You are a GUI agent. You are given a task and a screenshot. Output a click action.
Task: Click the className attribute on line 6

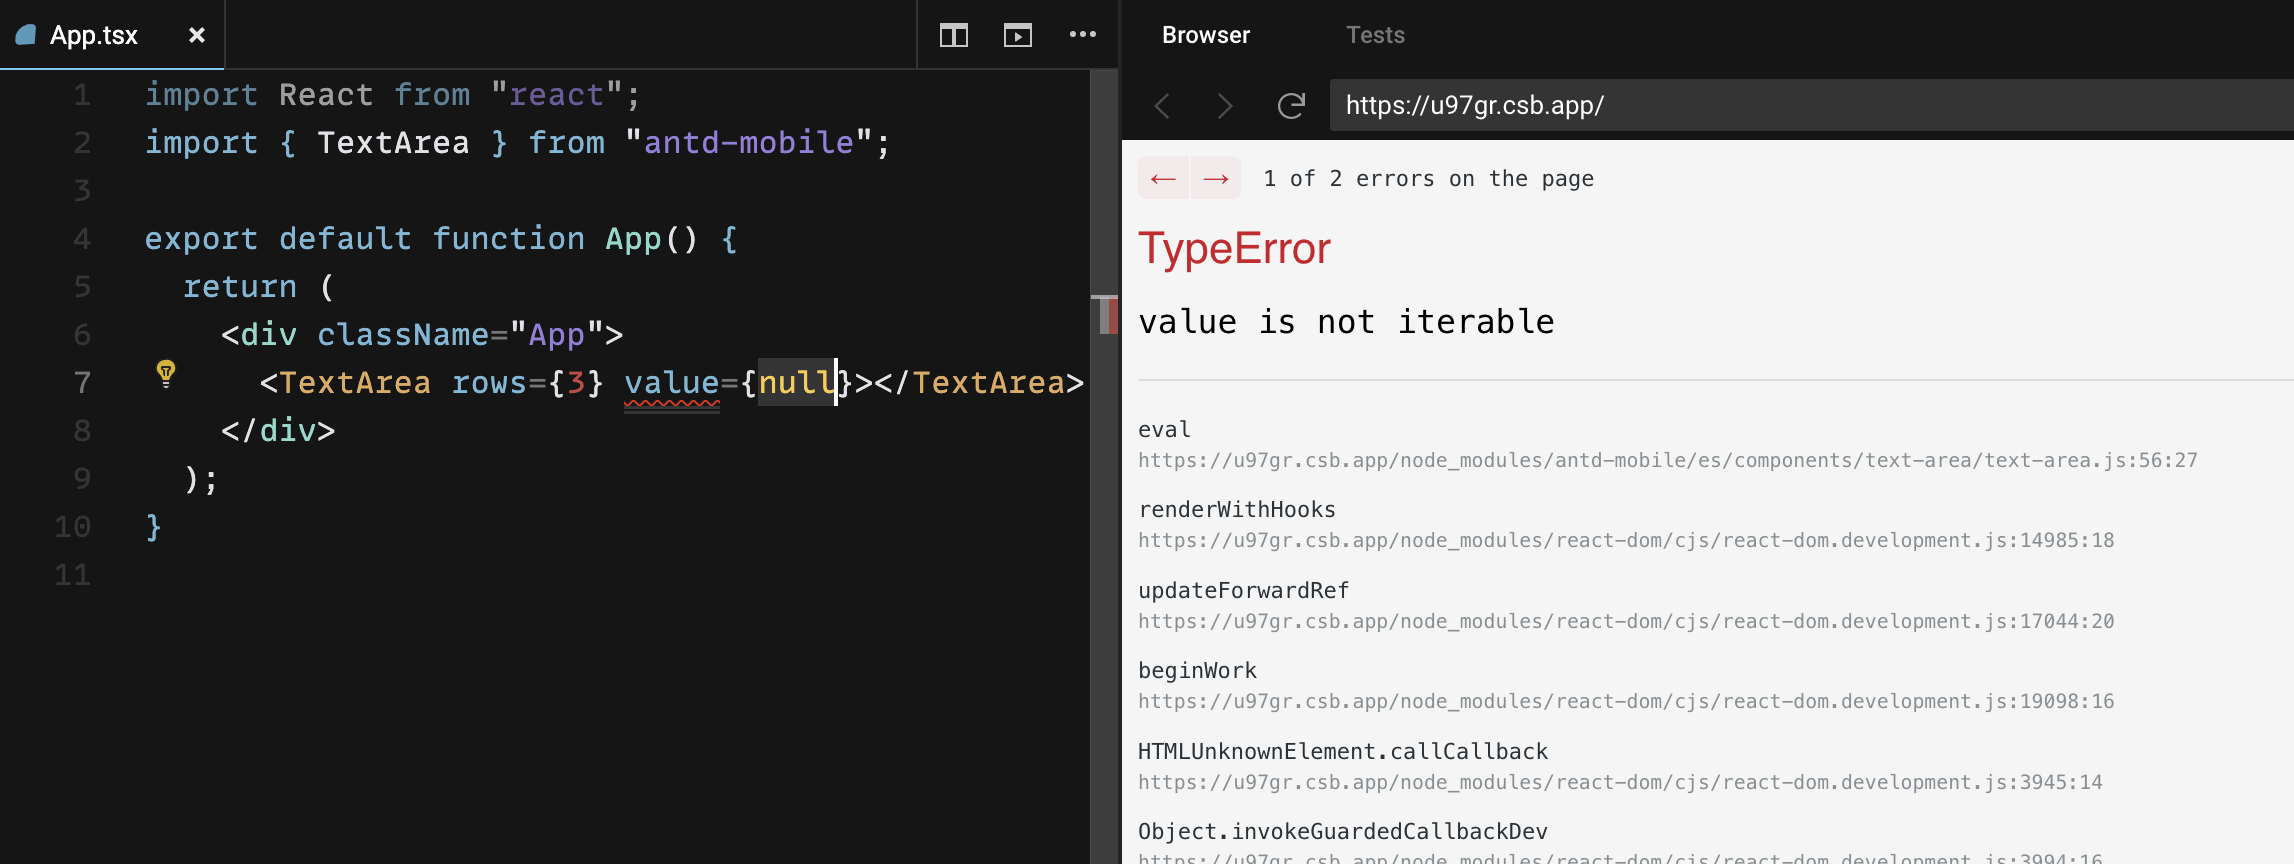coord(403,334)
